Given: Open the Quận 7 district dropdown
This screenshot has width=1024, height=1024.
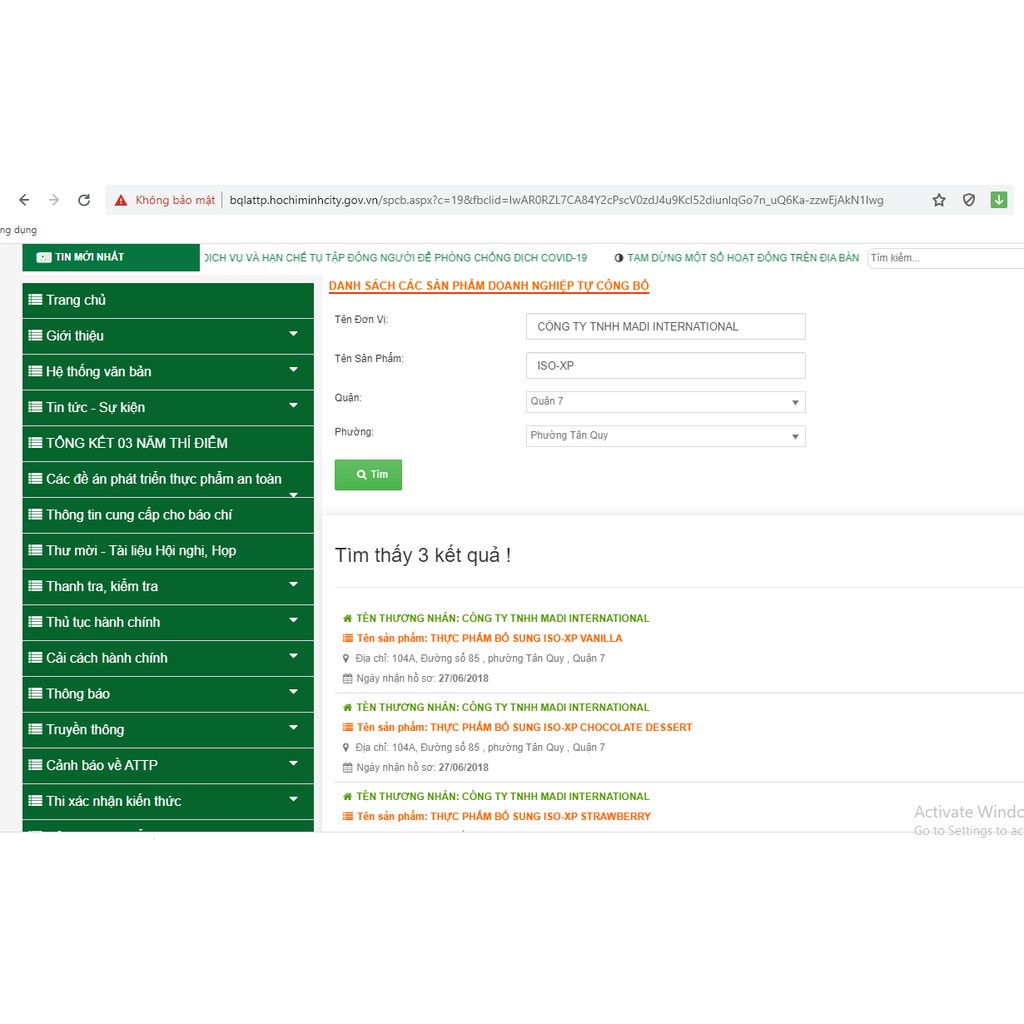Looking at the screenshot, I should click(665, 402).
